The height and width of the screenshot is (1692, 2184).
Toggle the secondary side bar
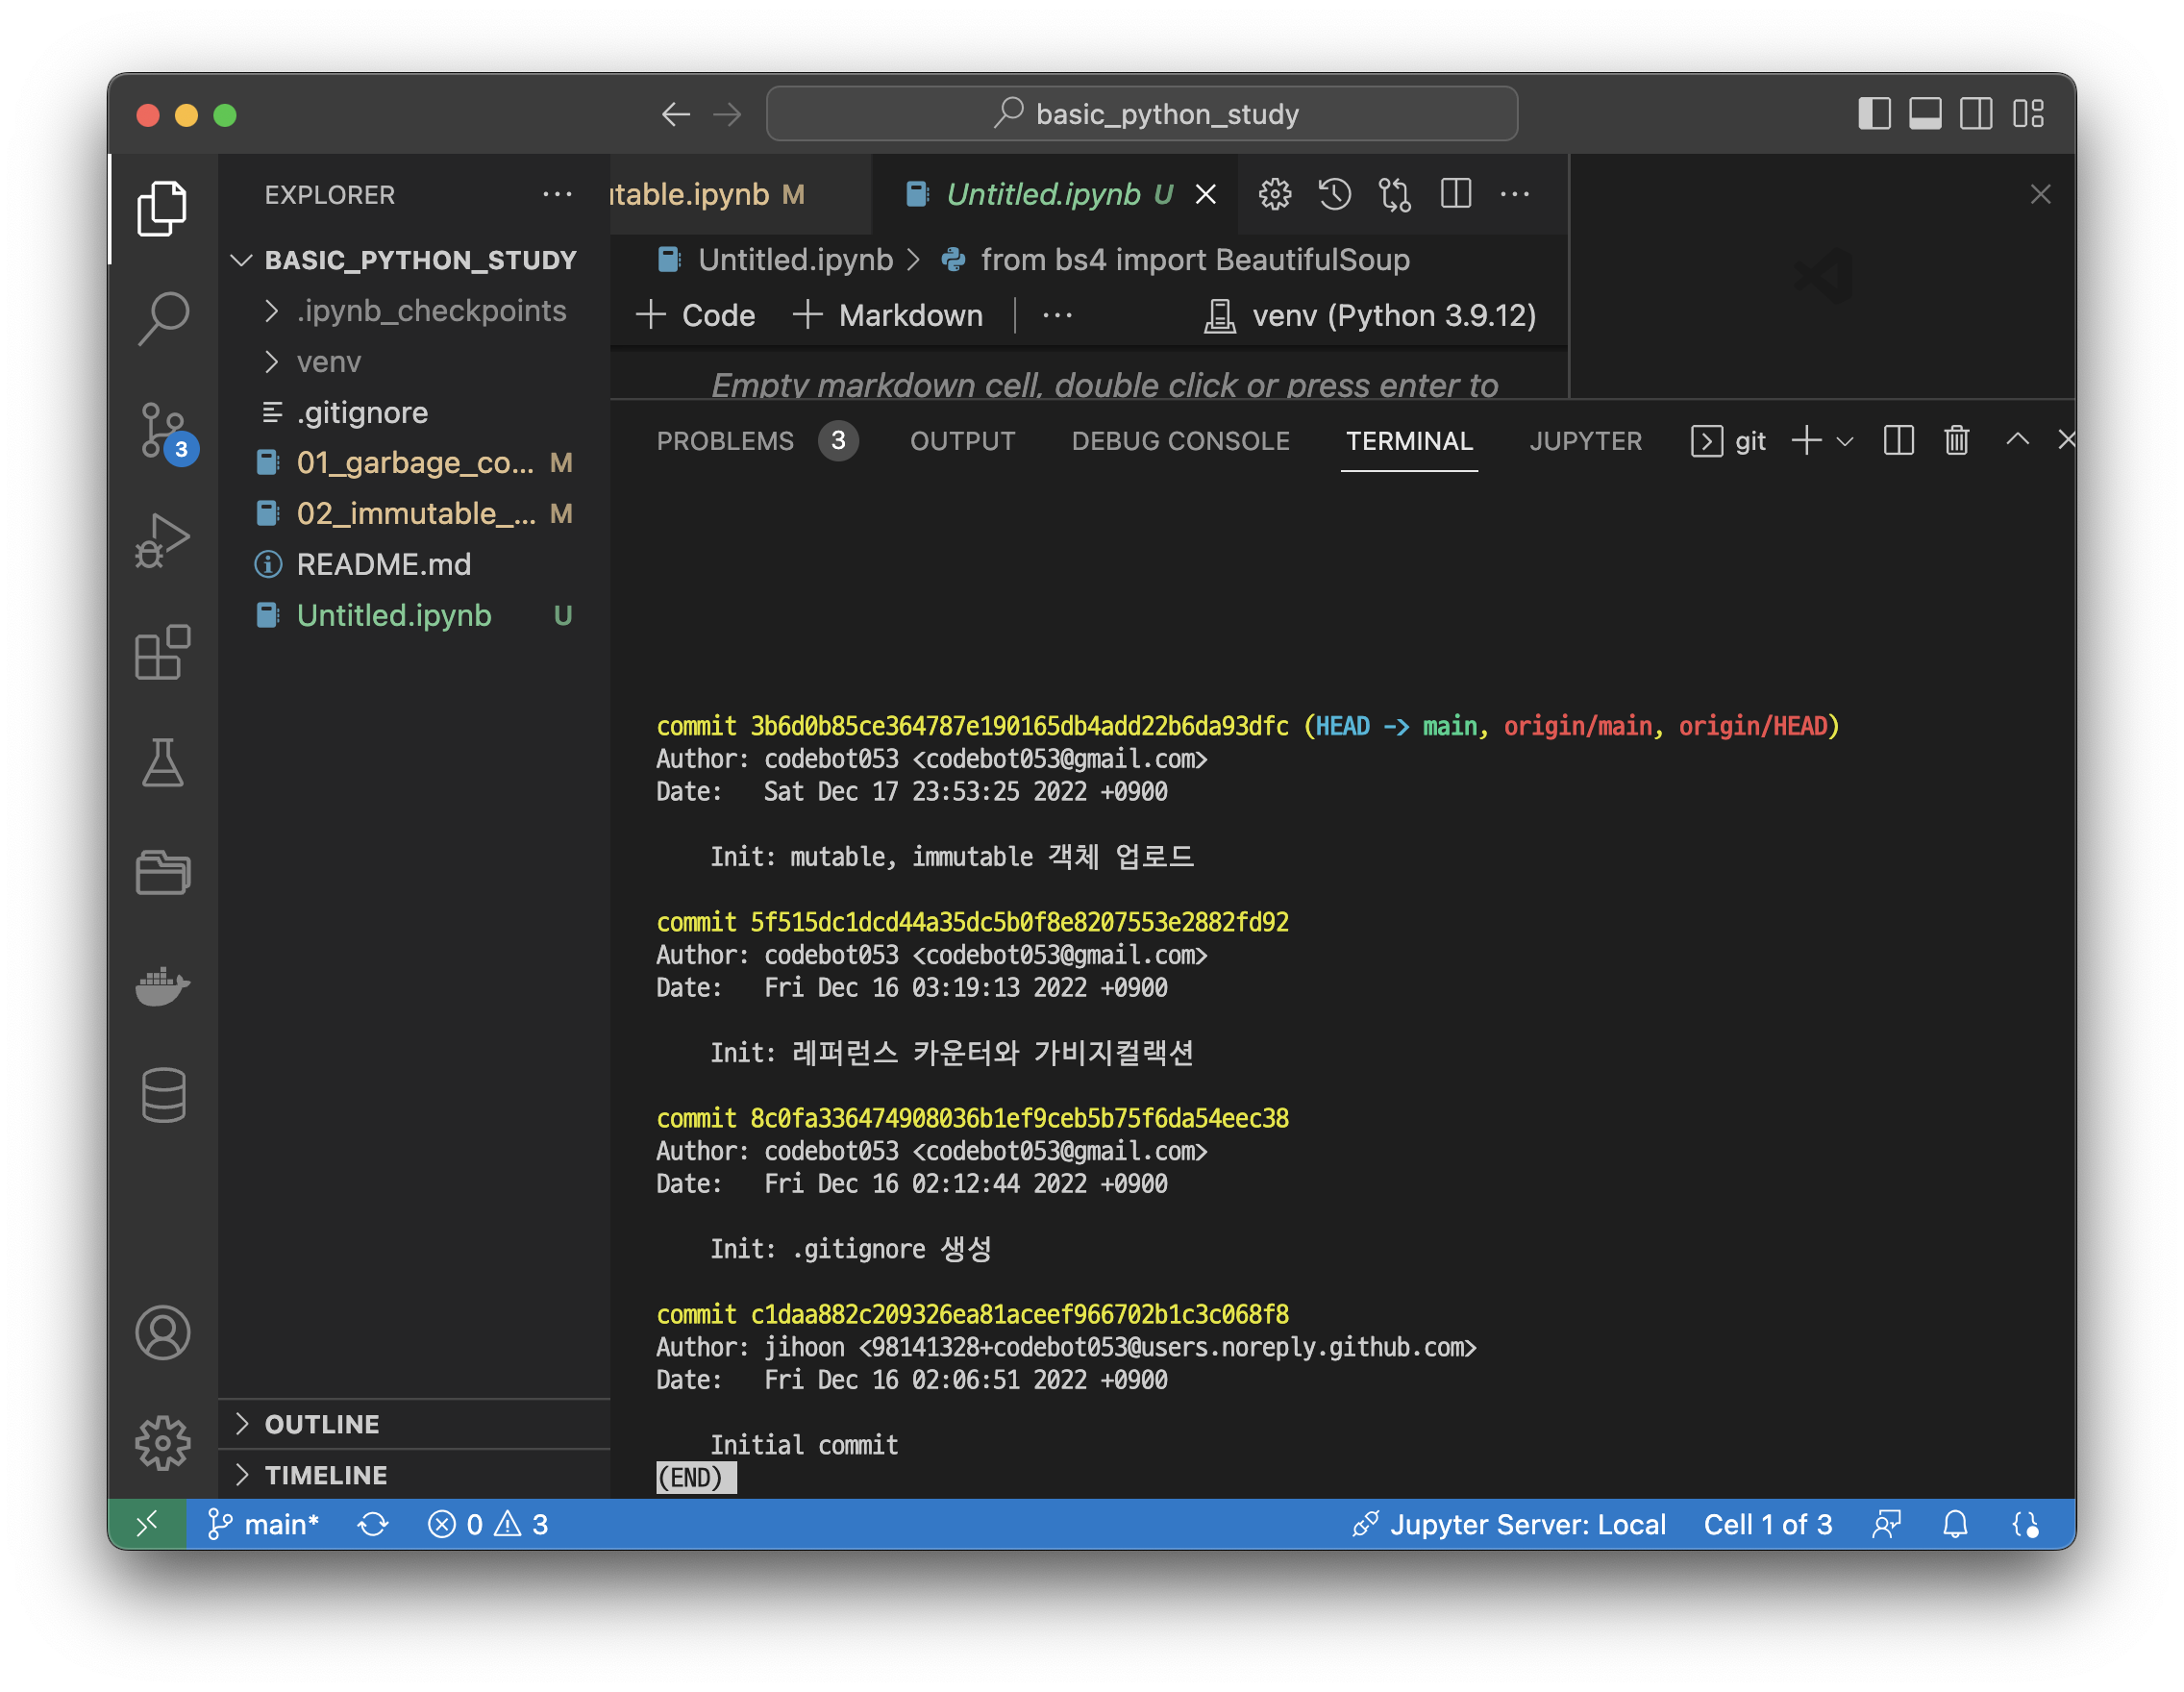tap(1976, 114)
